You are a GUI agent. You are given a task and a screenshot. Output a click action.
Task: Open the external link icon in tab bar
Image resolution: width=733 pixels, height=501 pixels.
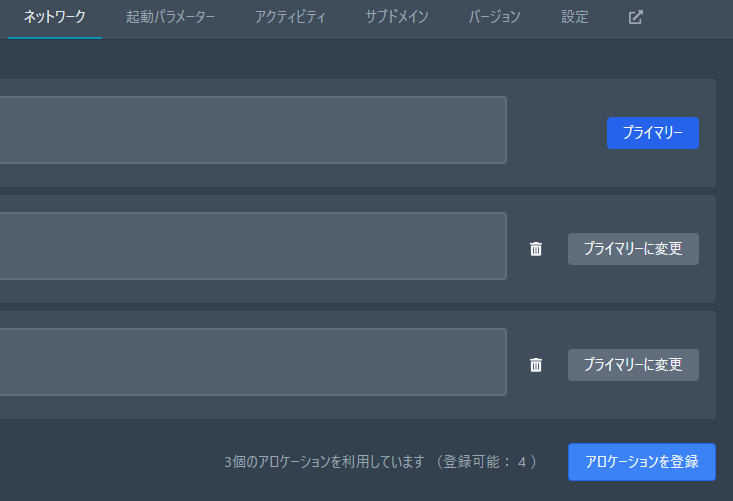(x=635, y=17)
